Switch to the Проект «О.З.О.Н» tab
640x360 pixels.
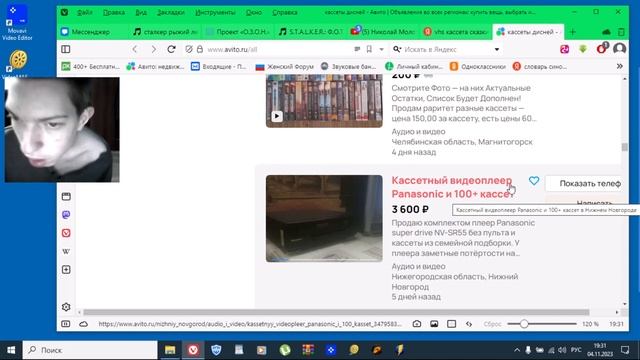point(238,31)
